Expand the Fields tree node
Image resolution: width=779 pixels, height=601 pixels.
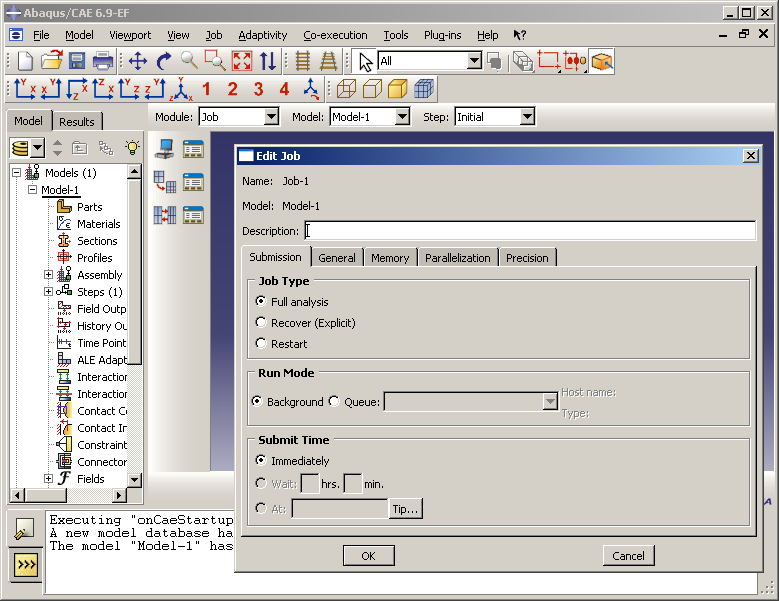(48, 479)
